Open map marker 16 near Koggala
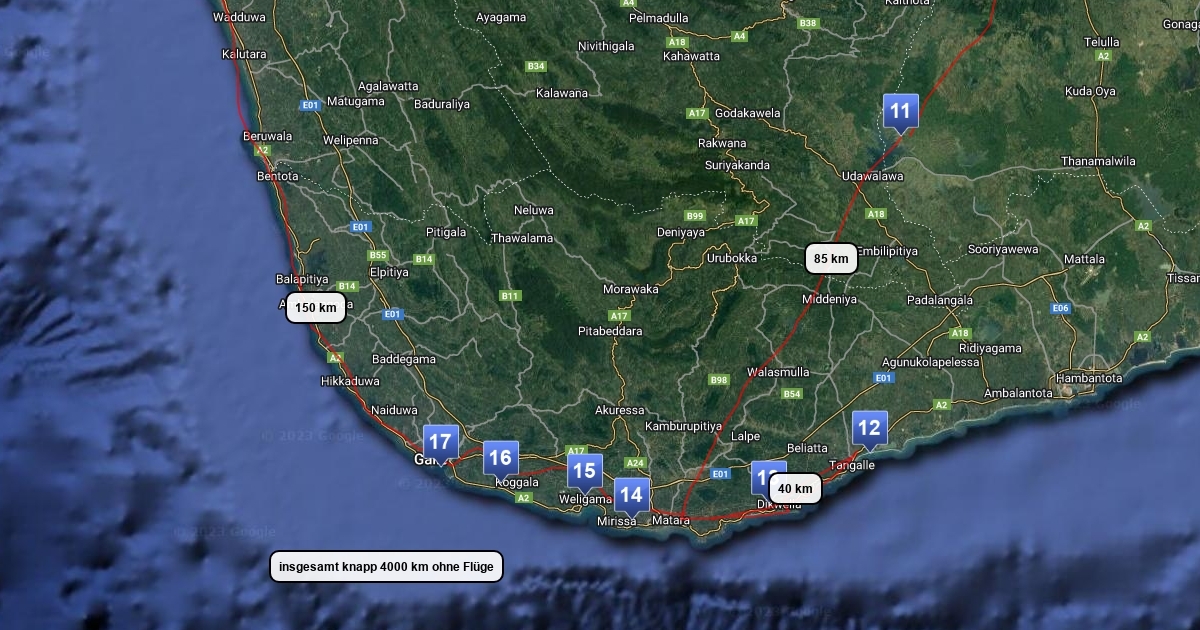 click(500, 460)
